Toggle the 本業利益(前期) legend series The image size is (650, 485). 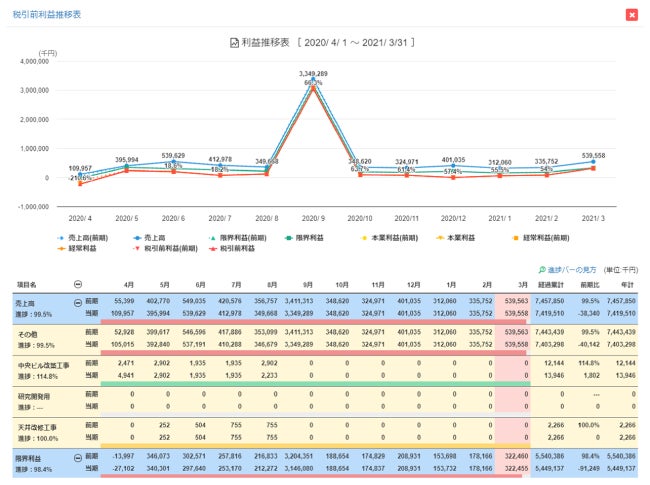pos(389,238)
